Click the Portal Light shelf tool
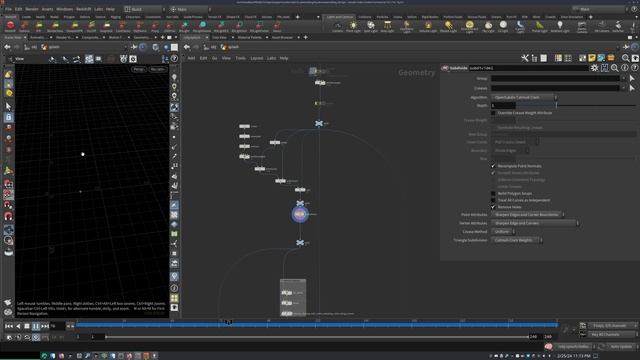The width and height of the screenshot is (640, 360). click(540, 27)
